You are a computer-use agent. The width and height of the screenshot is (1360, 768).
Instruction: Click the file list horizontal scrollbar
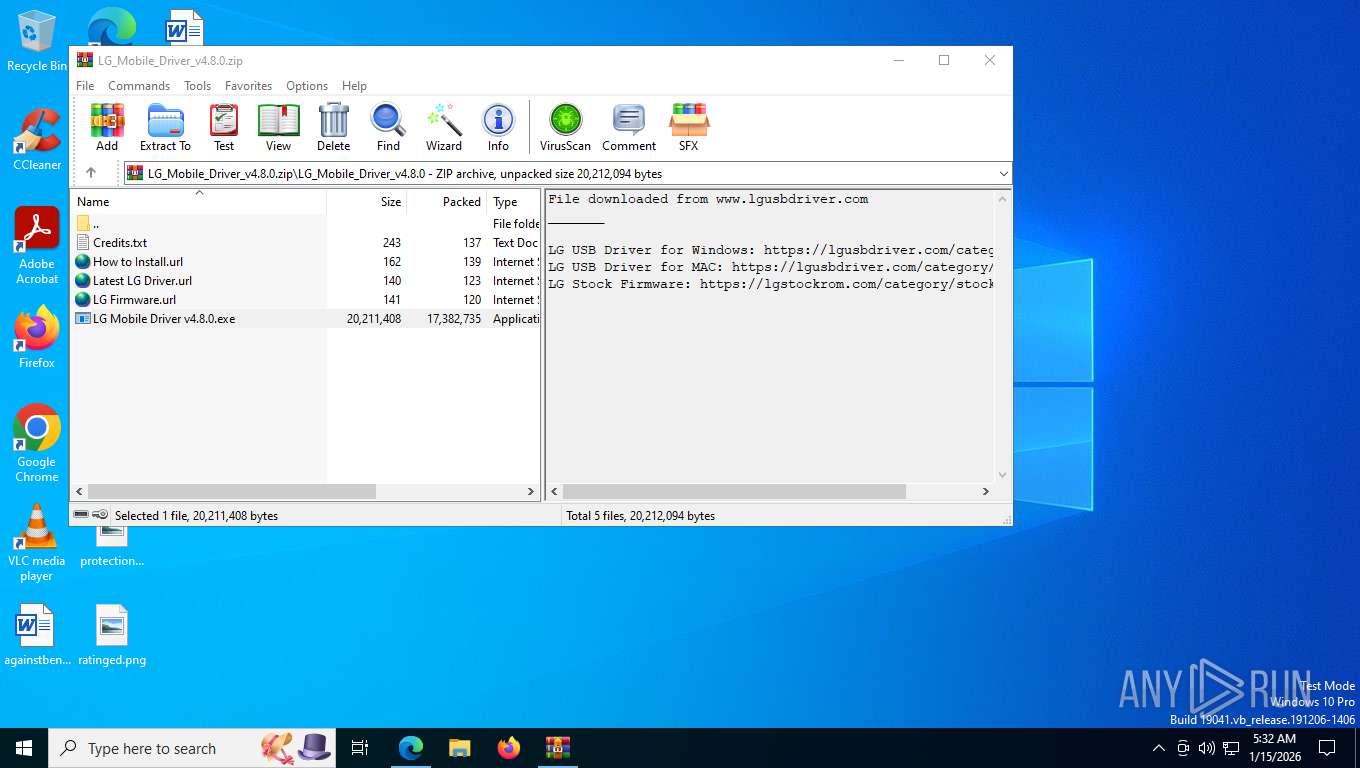tap(232, 492)
